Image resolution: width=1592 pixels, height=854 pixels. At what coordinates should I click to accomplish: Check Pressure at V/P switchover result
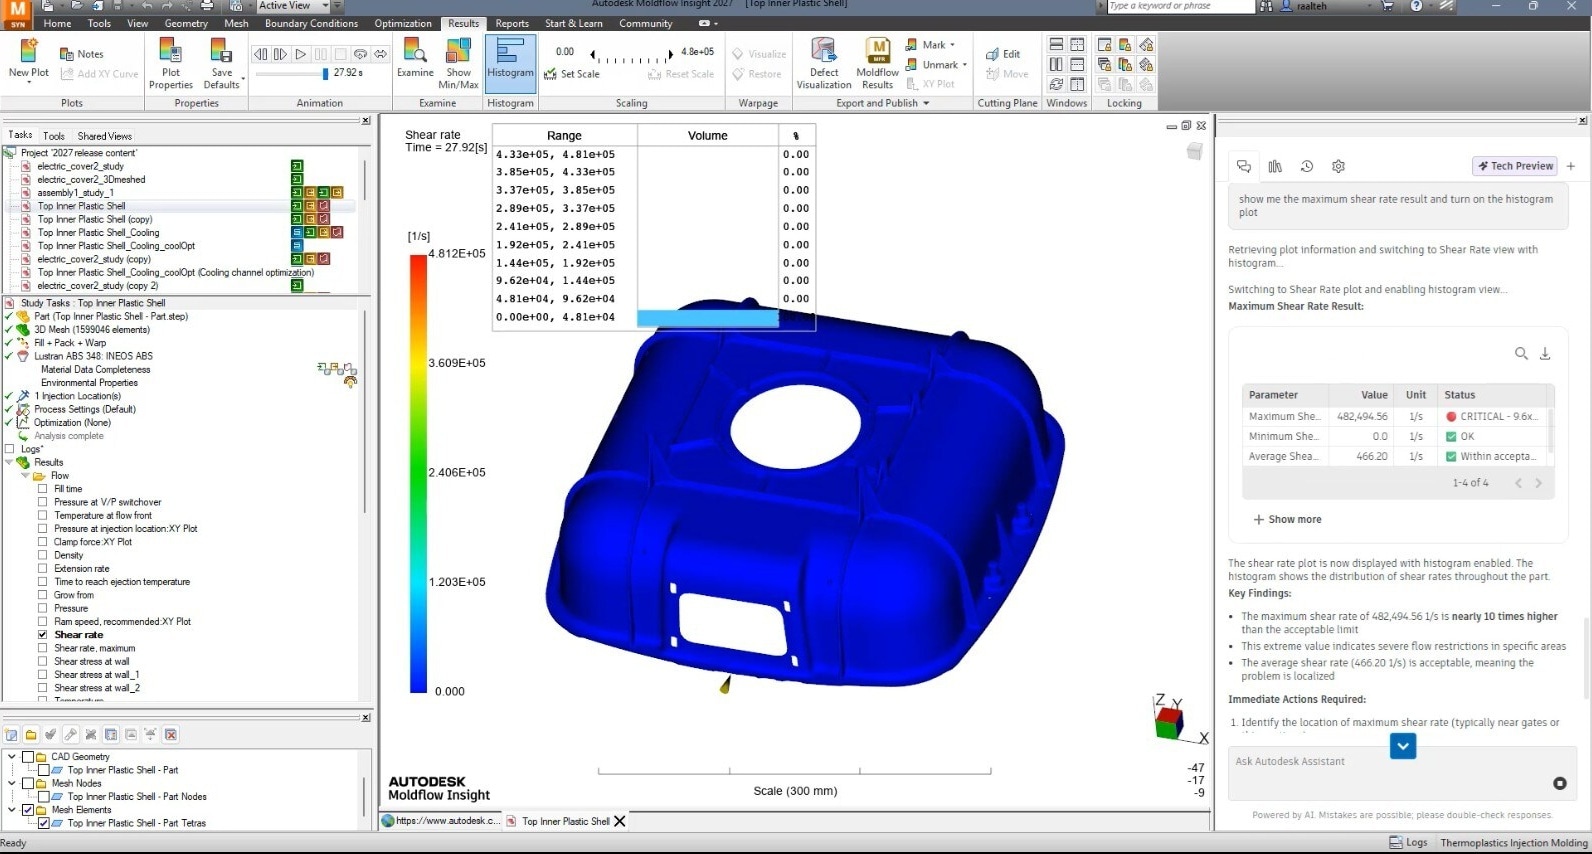[43, 502]
